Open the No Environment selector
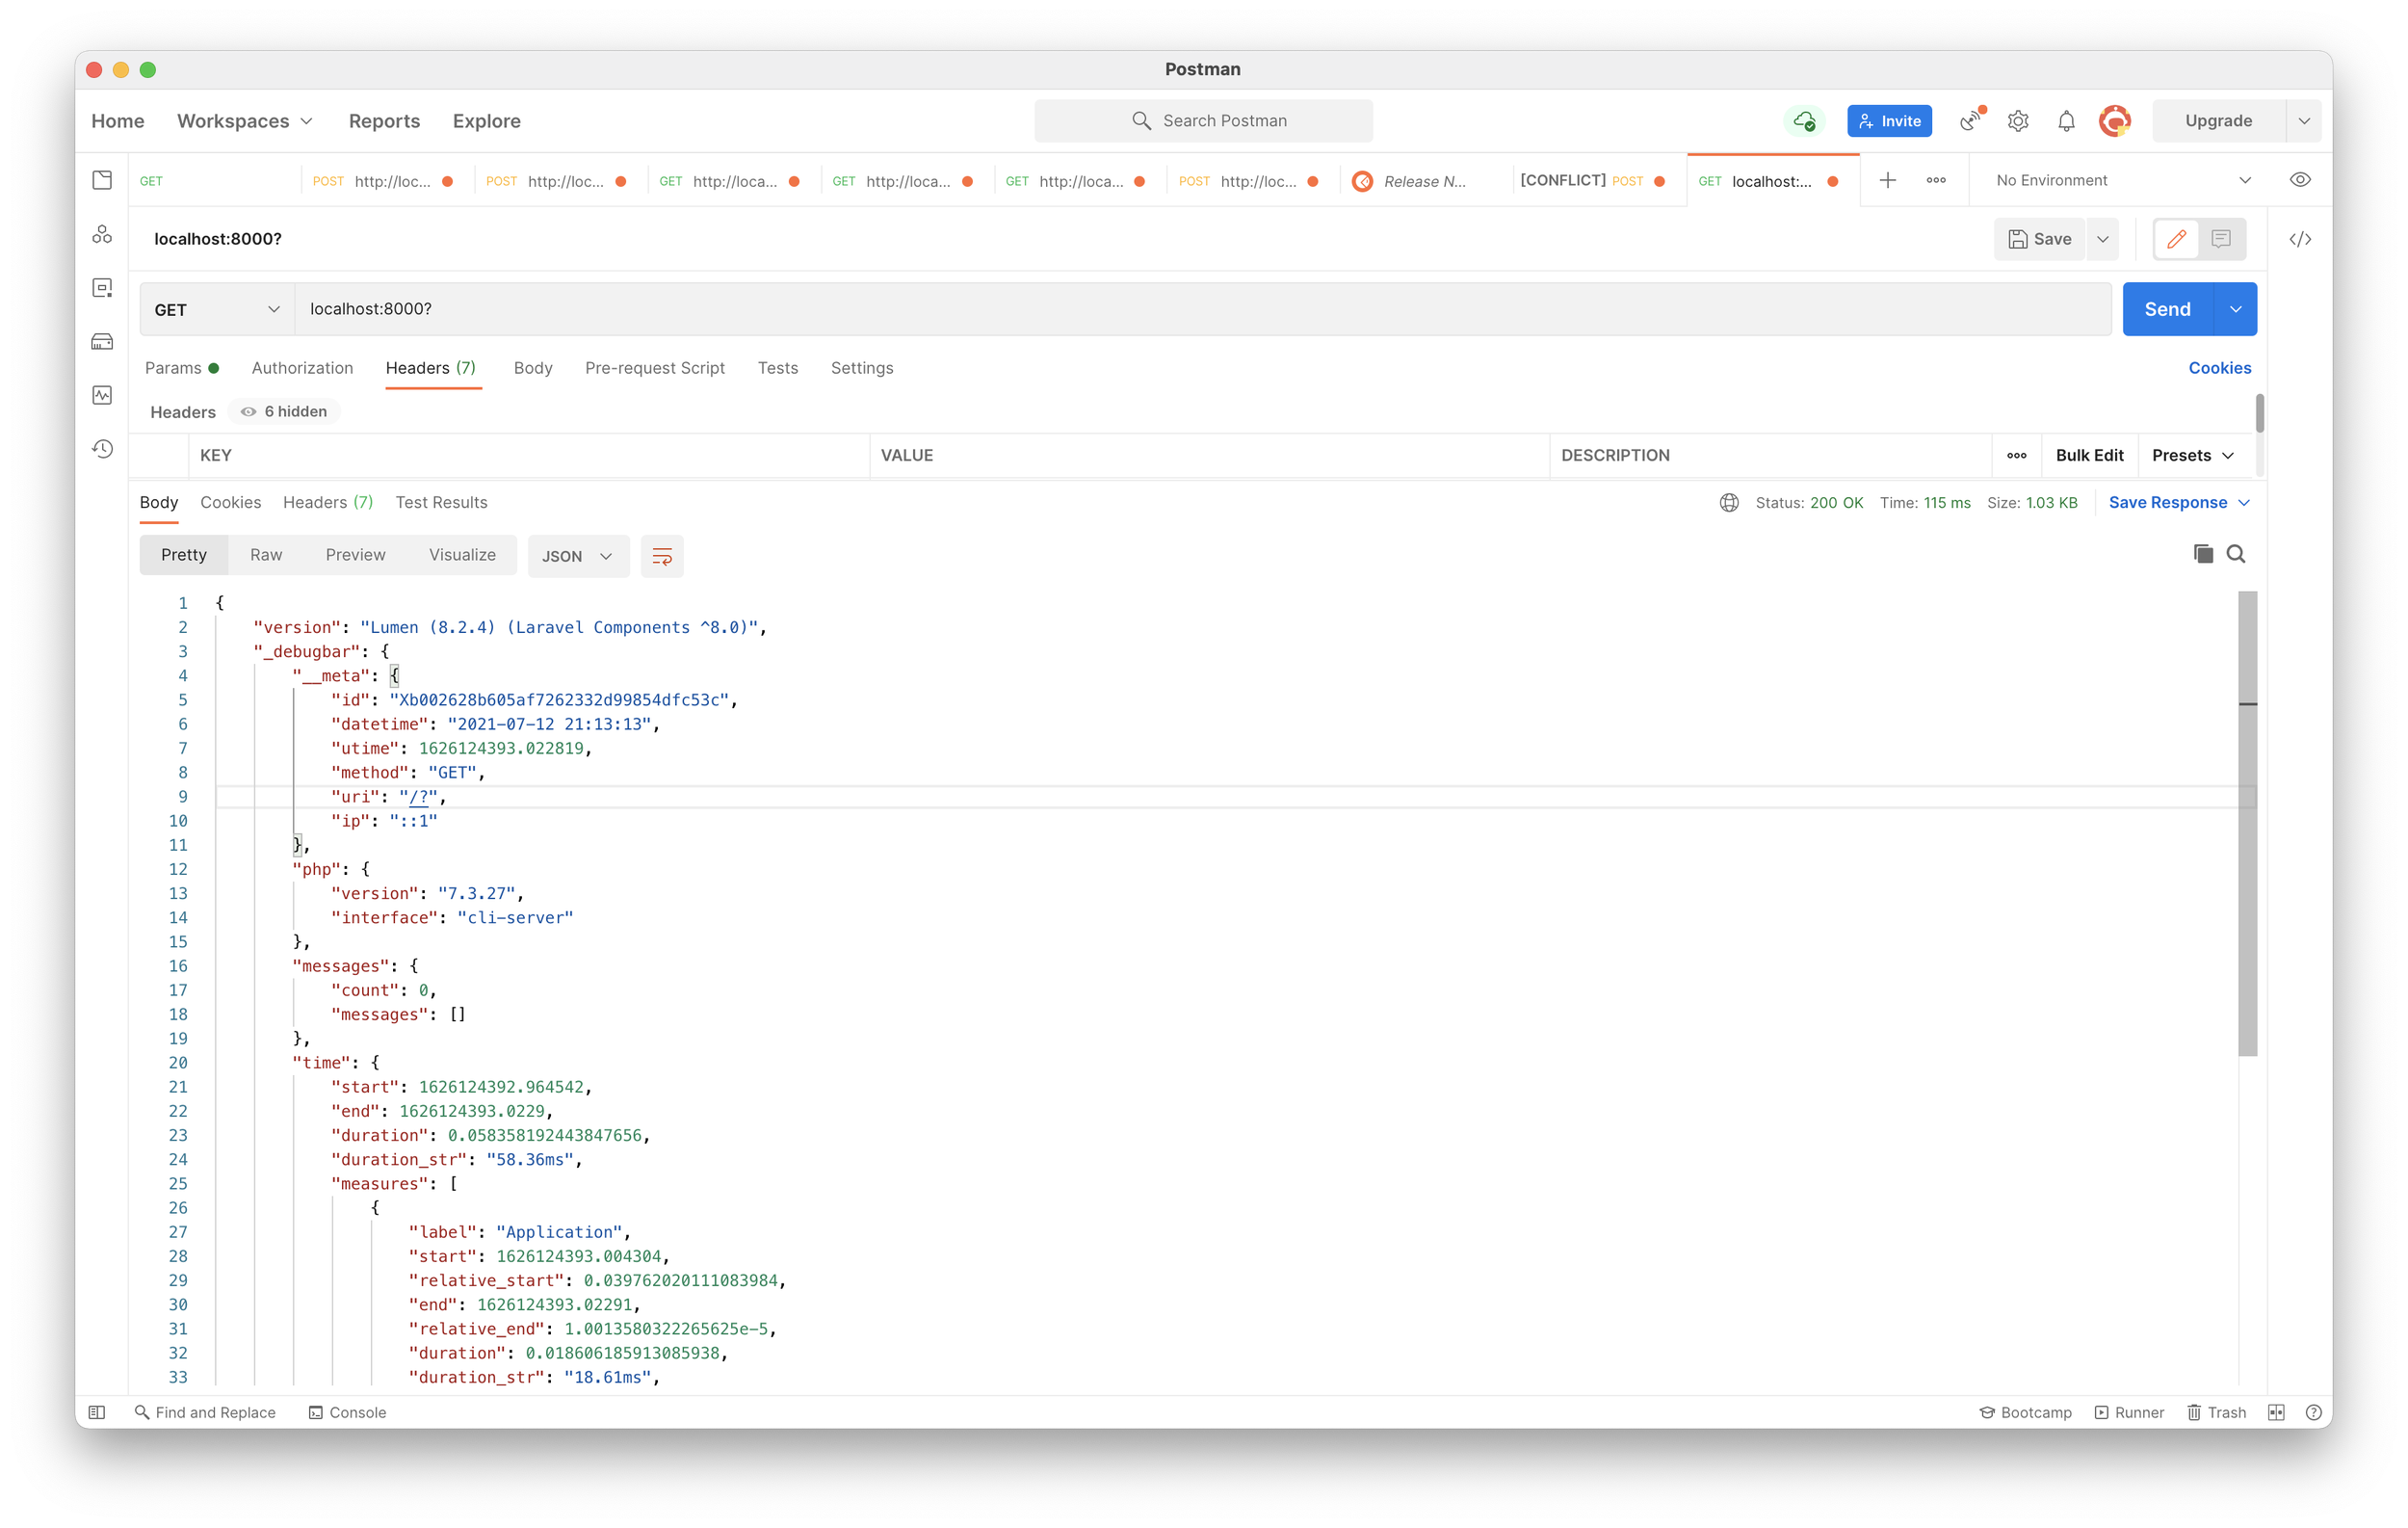This screenshot has height=1528, width=2408. pyautogui.click(x=2122, y=180)
